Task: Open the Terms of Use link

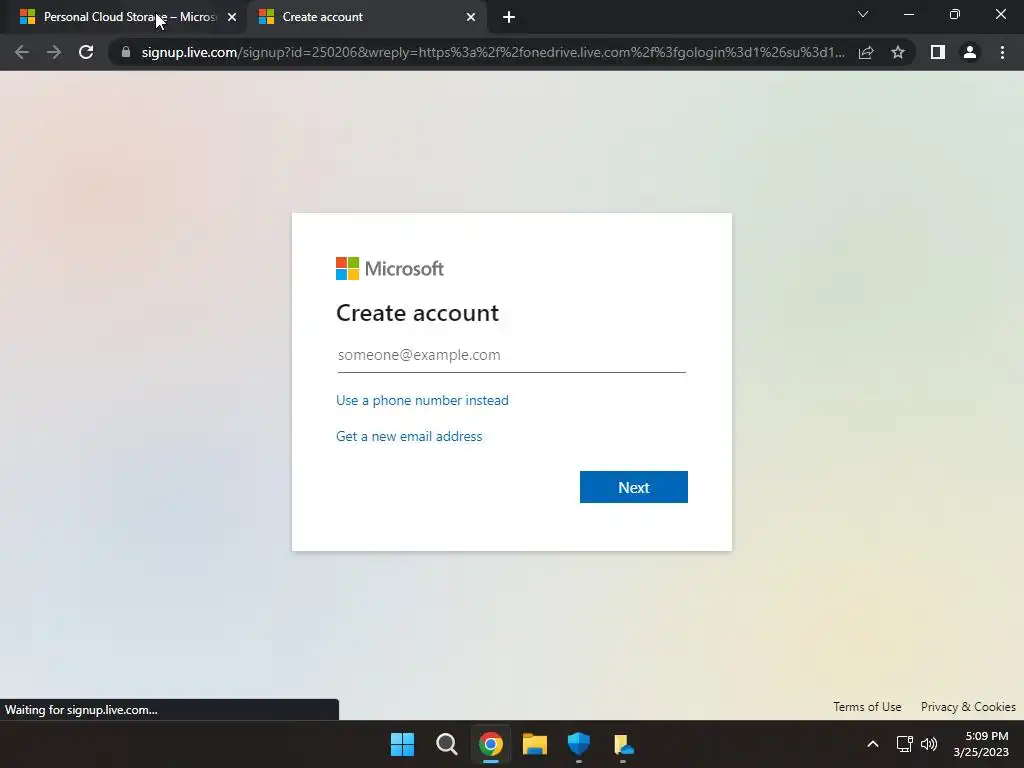Action: pyautogui.click(x=867, y=707)
